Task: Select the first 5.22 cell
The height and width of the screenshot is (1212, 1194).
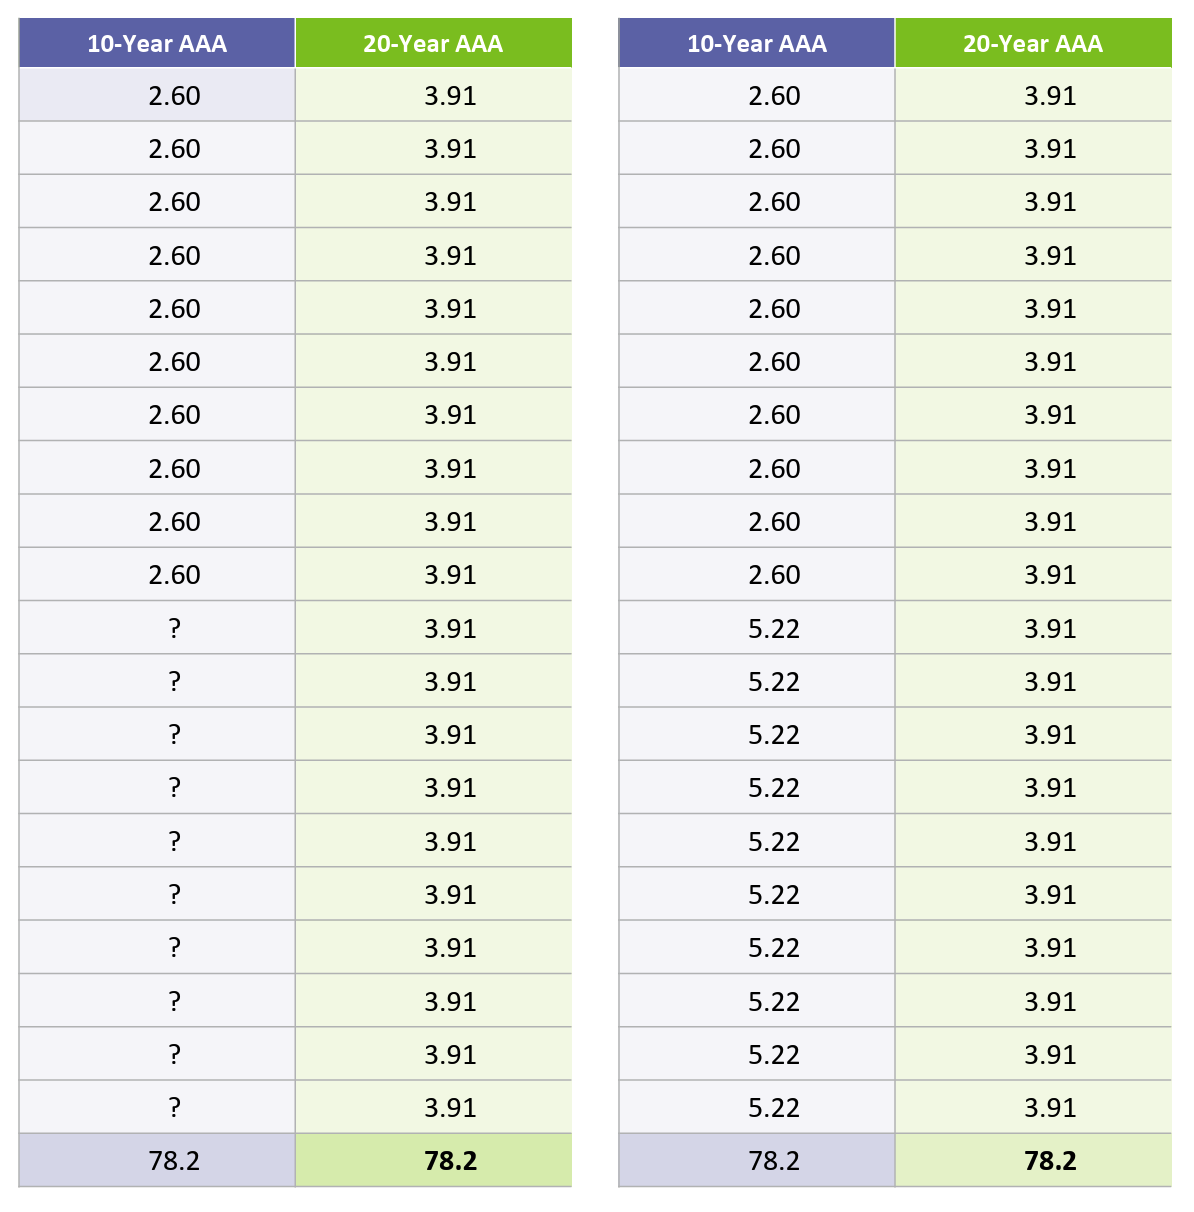Action: point(775,628)
